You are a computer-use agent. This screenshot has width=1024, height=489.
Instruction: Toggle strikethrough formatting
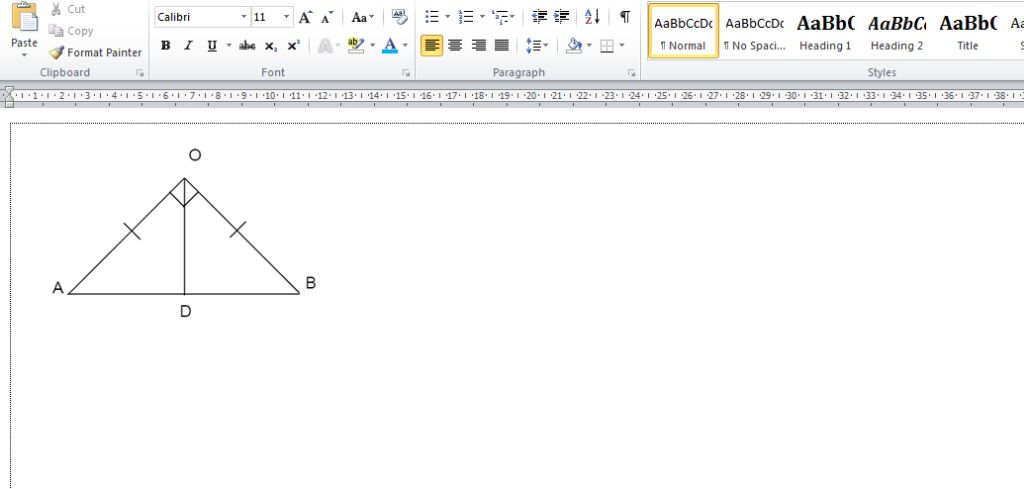point(247,45)
